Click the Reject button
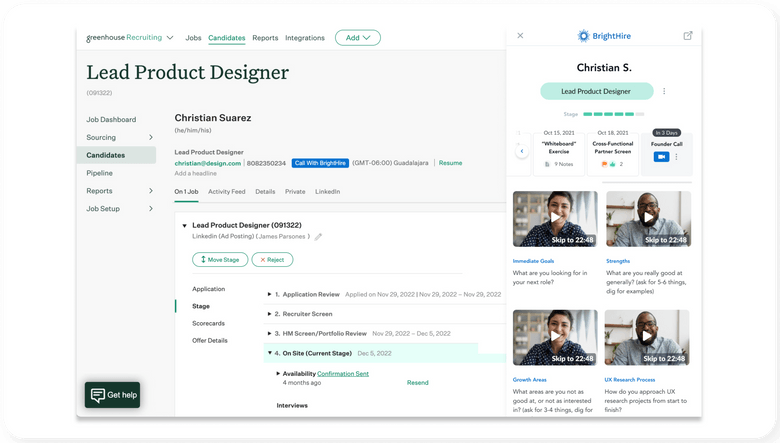The height and width of the screenshot is (443, 780). (272, 260)
